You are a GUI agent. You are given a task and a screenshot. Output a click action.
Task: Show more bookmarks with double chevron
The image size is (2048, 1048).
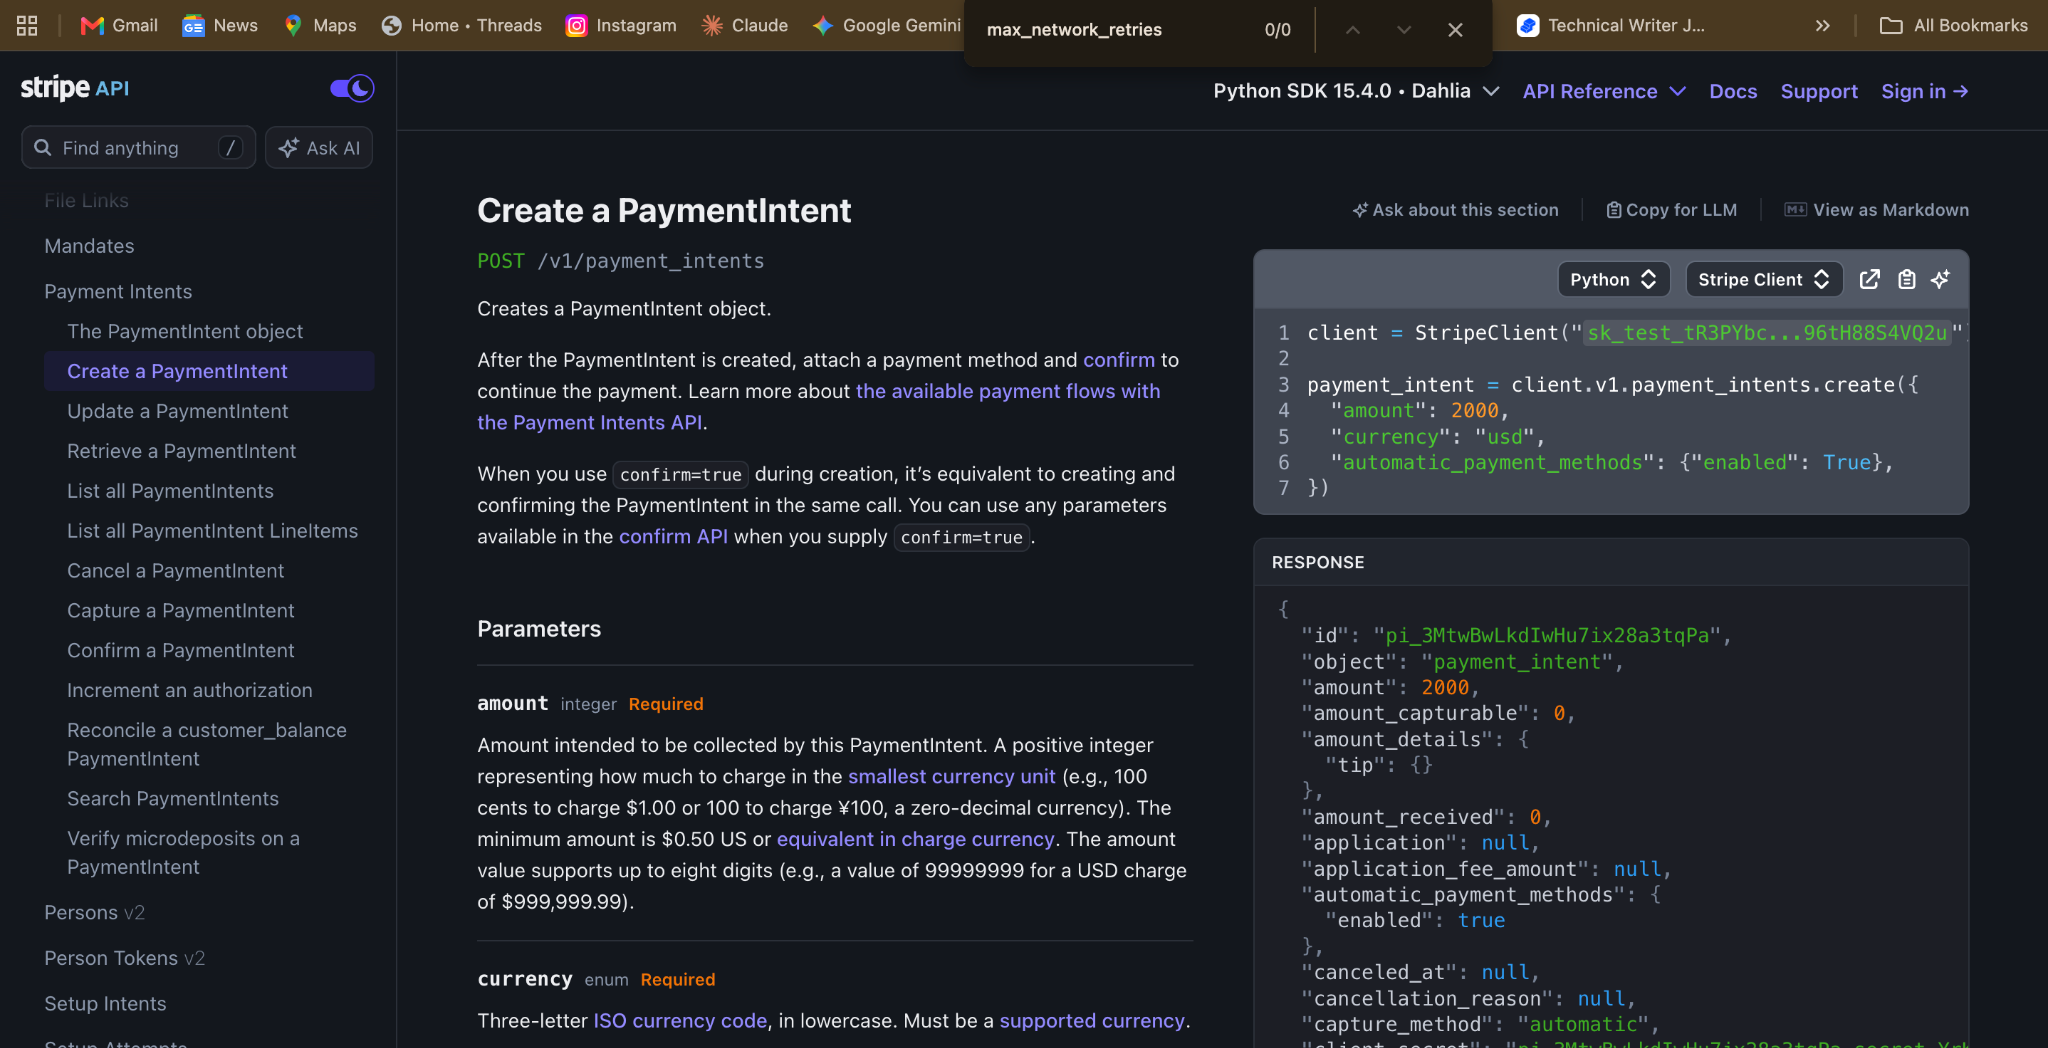click(1823, 26)
